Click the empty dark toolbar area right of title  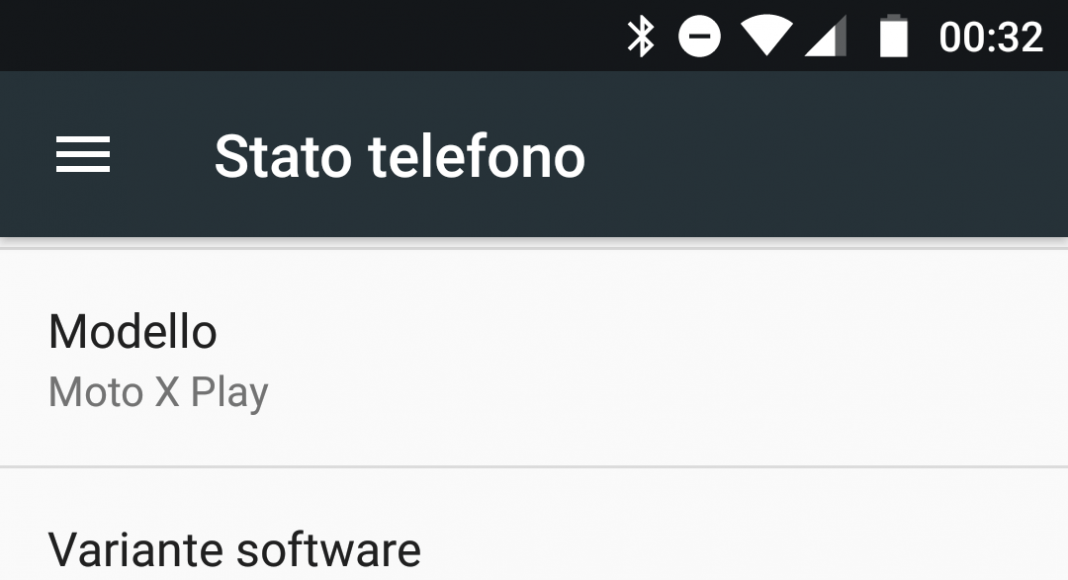pos(824,155)
